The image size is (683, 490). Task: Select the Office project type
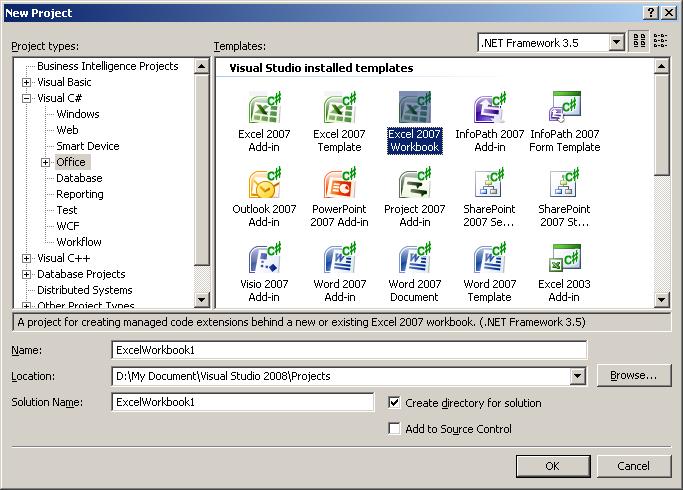click(71, 162)
